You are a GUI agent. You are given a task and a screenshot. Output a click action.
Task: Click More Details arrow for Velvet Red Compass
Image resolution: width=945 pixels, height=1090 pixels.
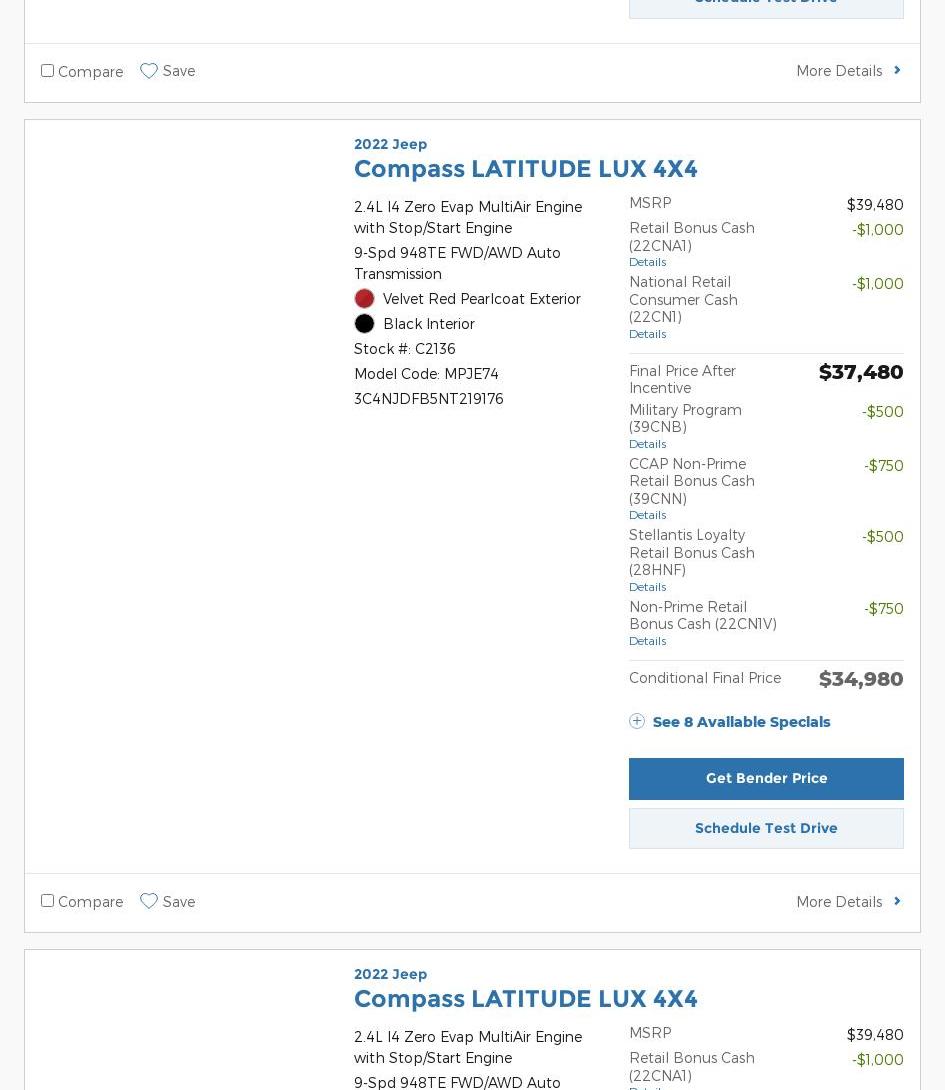coord(897,901)
